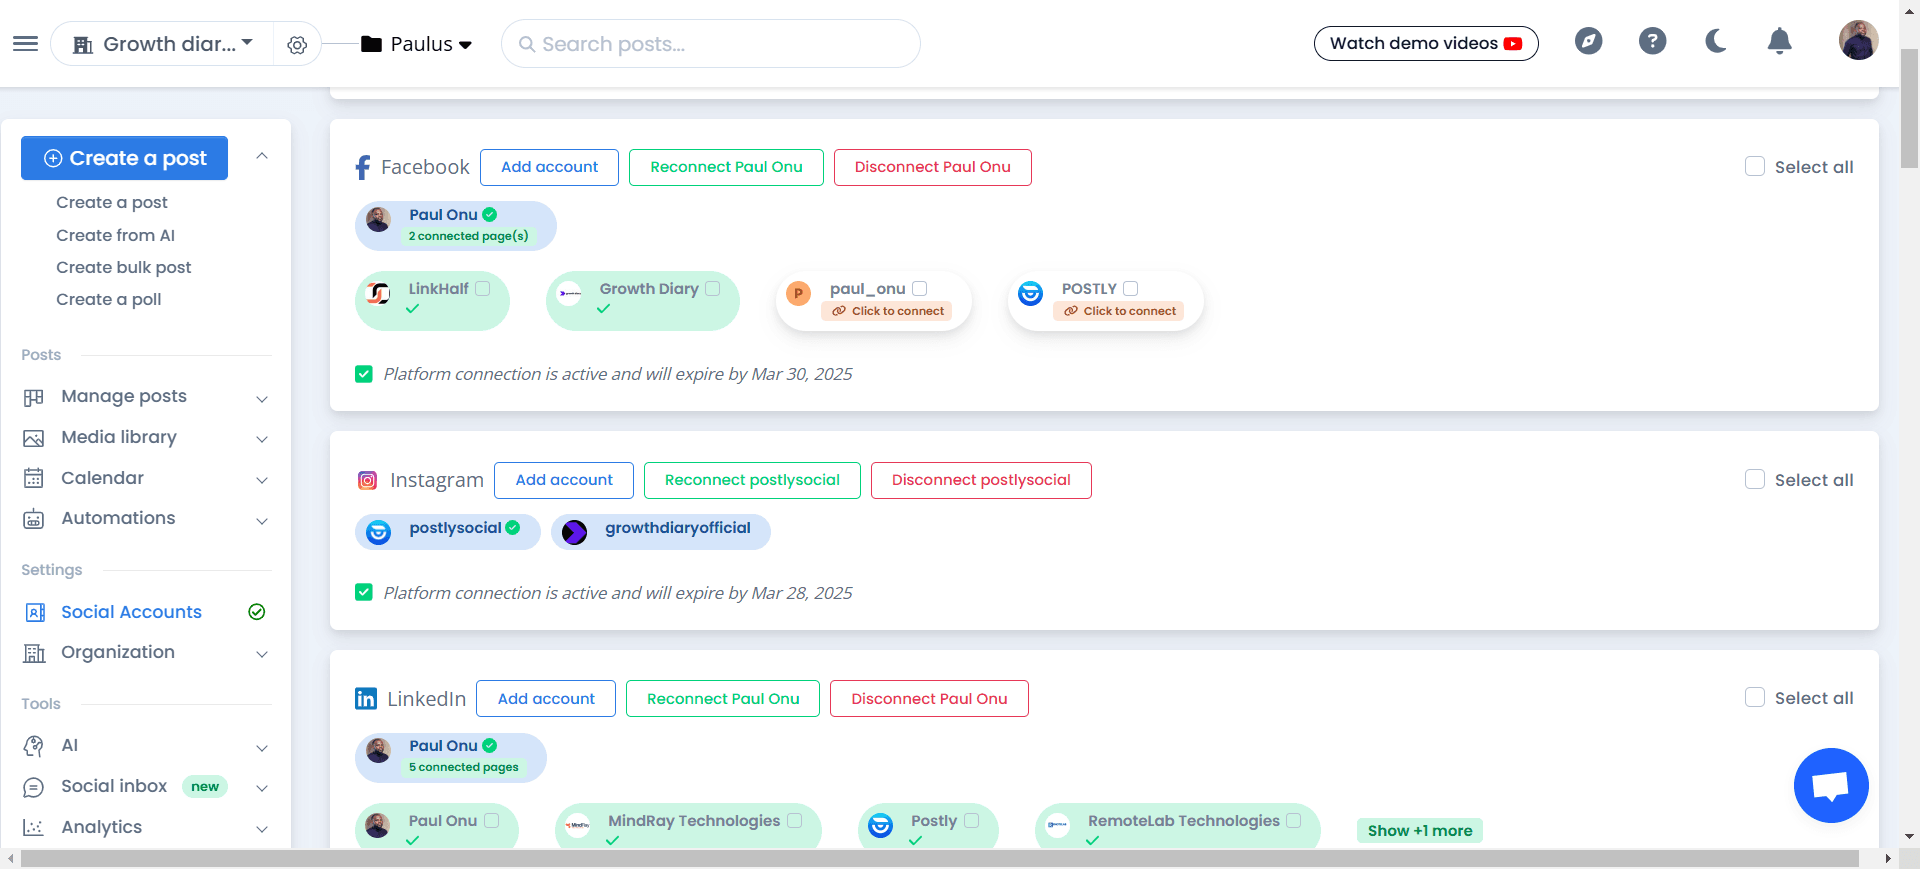1920x869 pixels.
Task: Open workspace settings gear icon
Action: coord(297,45)
